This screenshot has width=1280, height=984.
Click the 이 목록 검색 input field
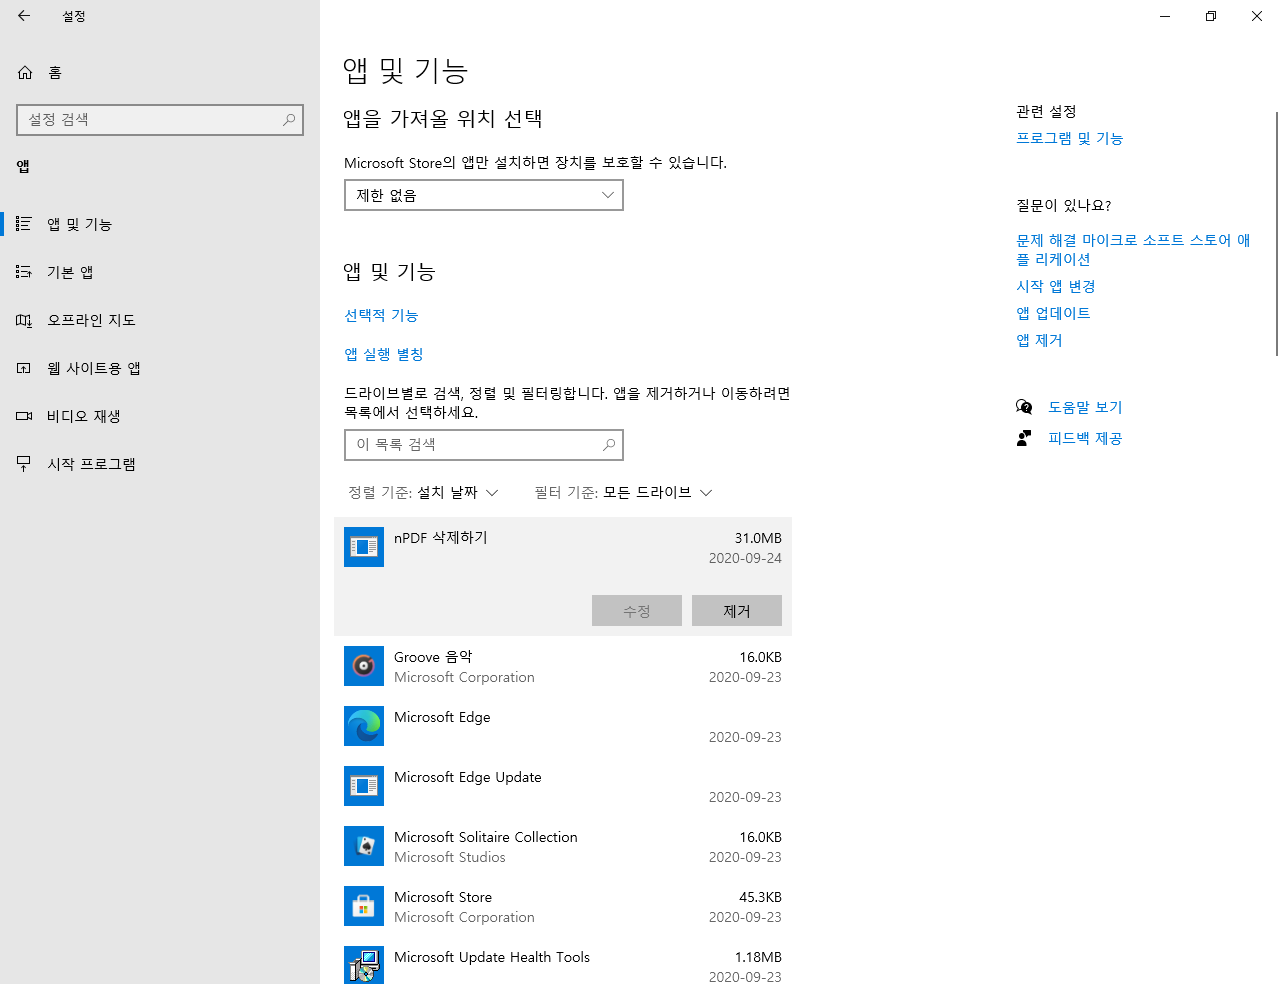tap(484, 445)
